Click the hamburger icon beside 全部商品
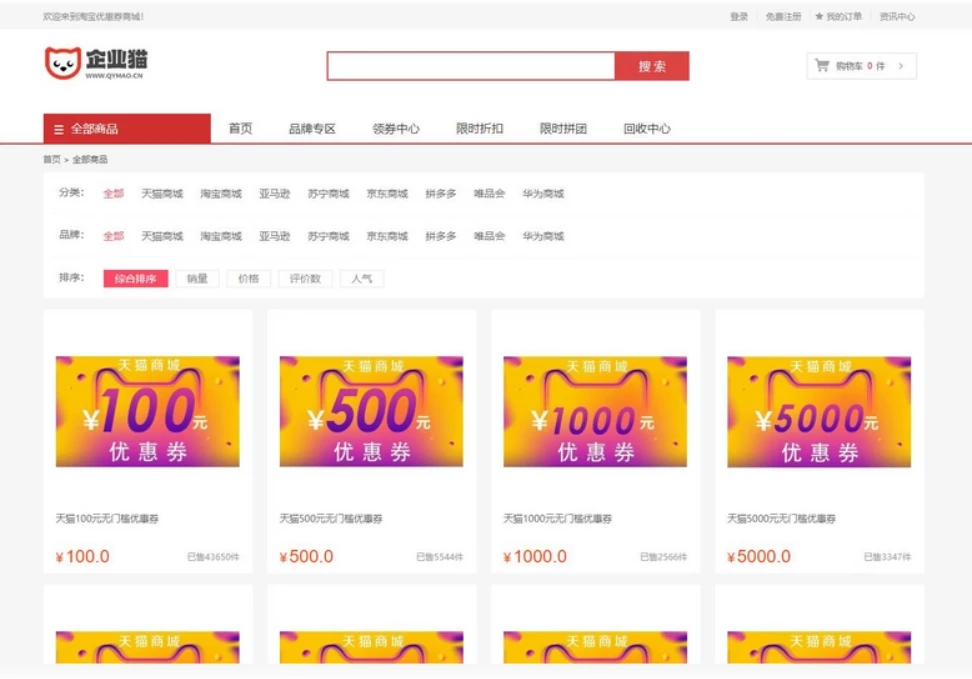 pos(59,129)
